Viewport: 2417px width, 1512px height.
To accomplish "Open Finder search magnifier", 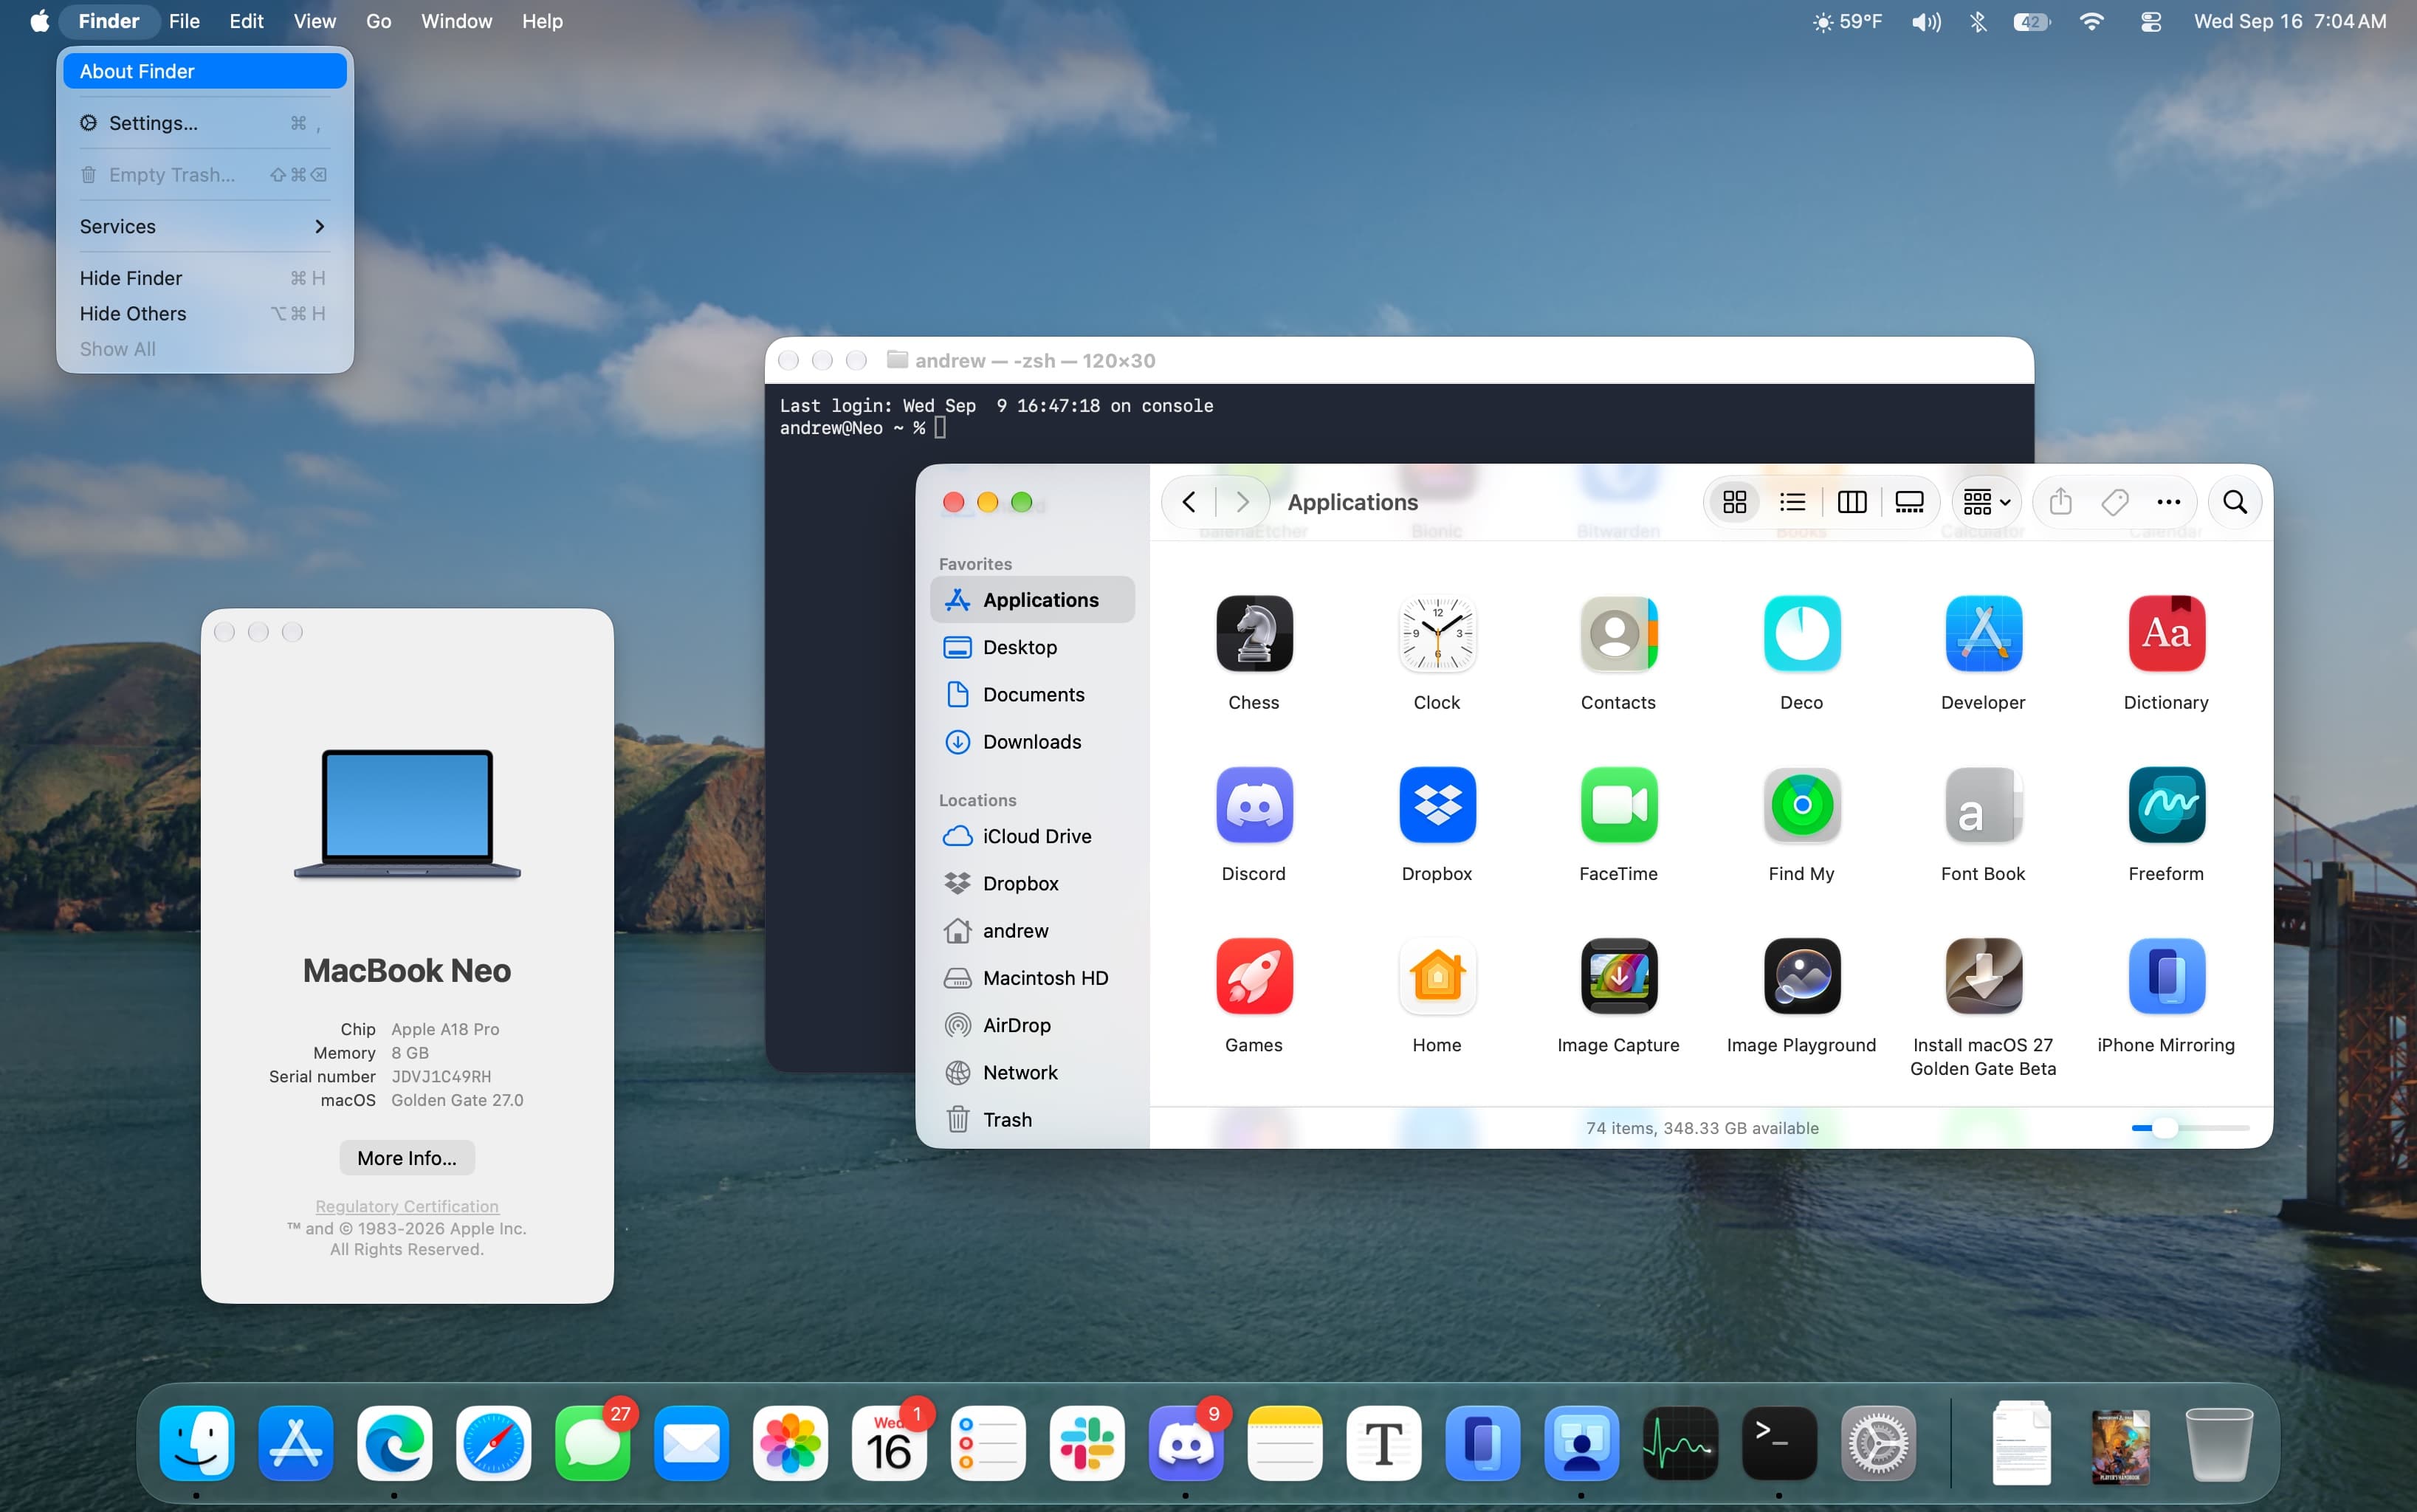I will coord(2235,502).
